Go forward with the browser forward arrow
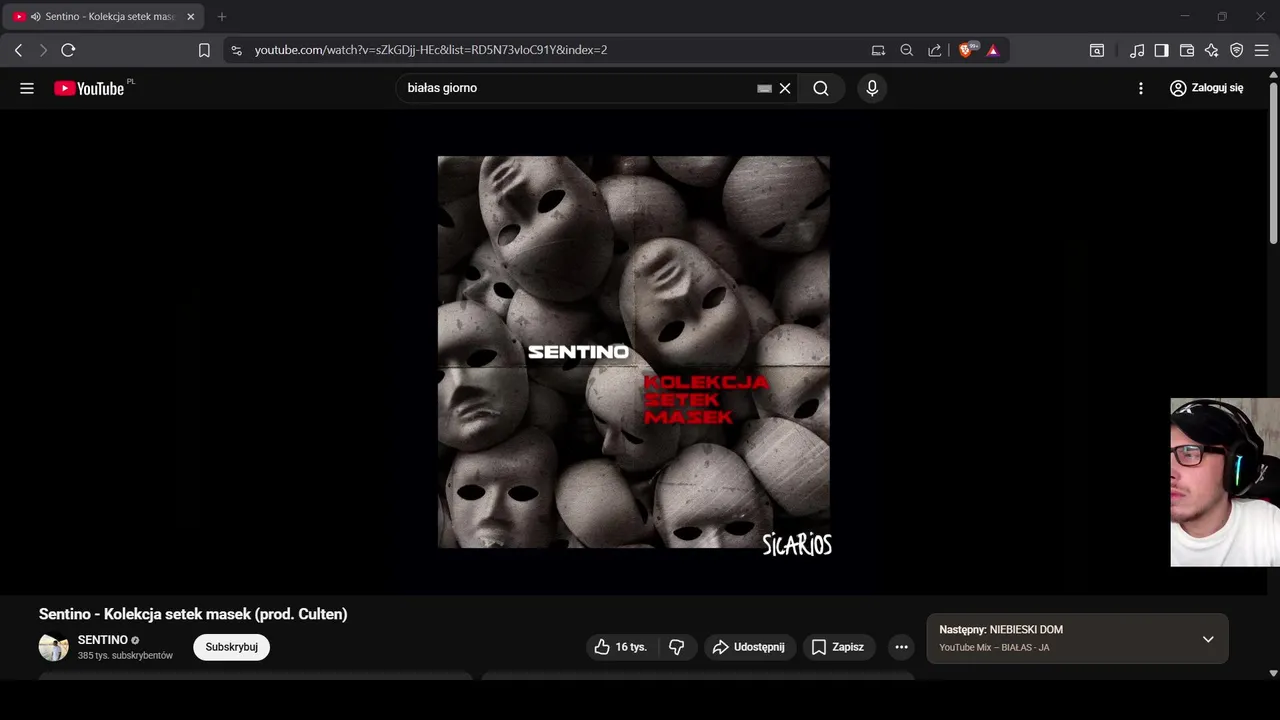The height and width of the screenshot is (720, 1280). (x=43, y=50)
